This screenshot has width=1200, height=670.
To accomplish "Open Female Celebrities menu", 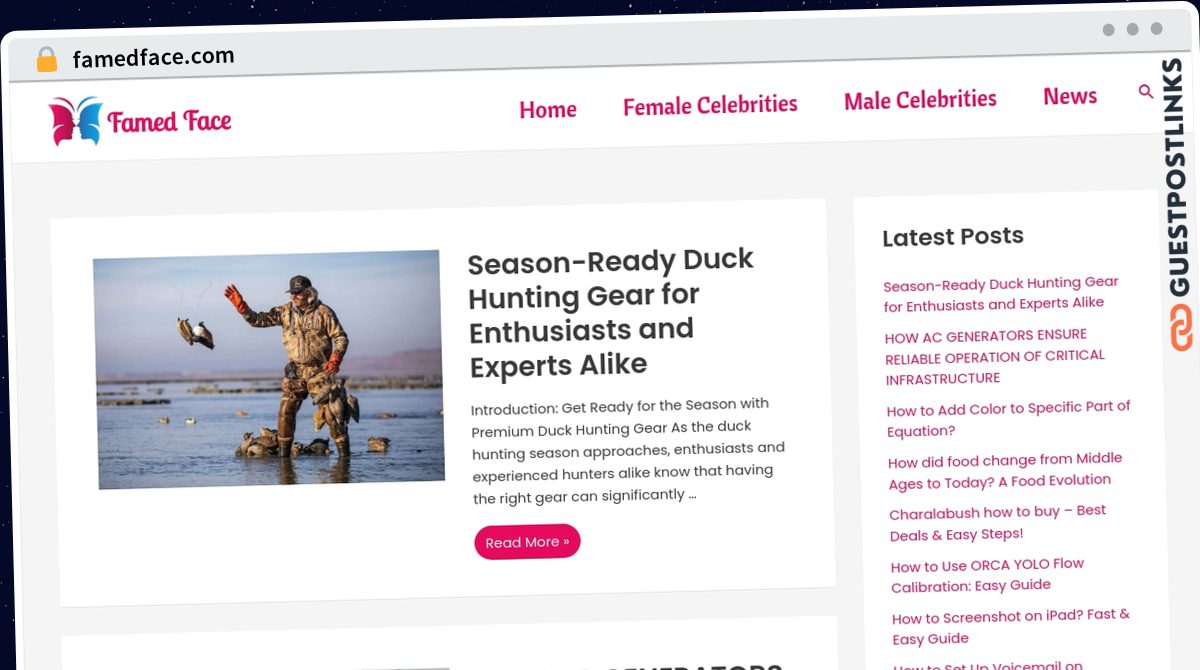I will [x=710, y=105].
